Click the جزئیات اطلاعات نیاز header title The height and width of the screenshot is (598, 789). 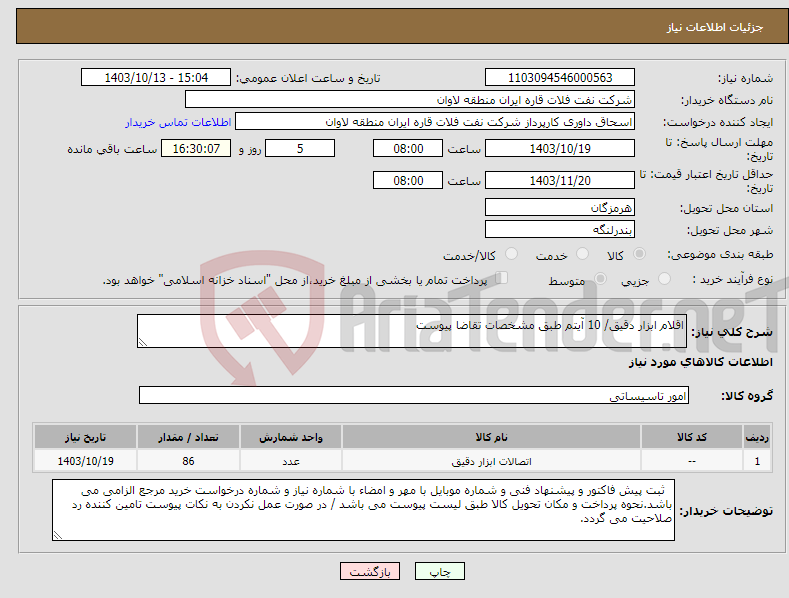point(715,27)
